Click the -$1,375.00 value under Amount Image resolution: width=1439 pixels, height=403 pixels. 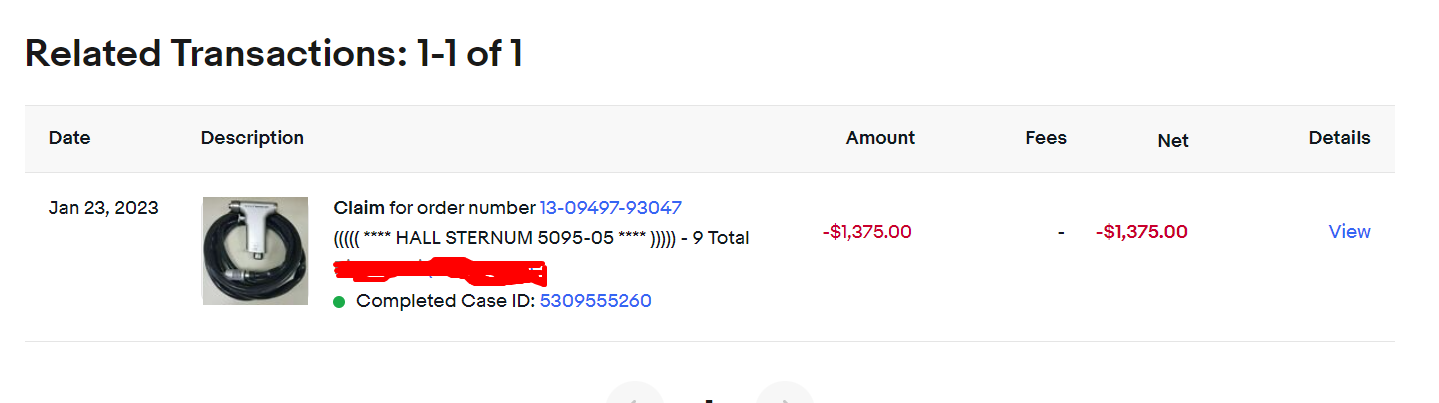point(867,232)
